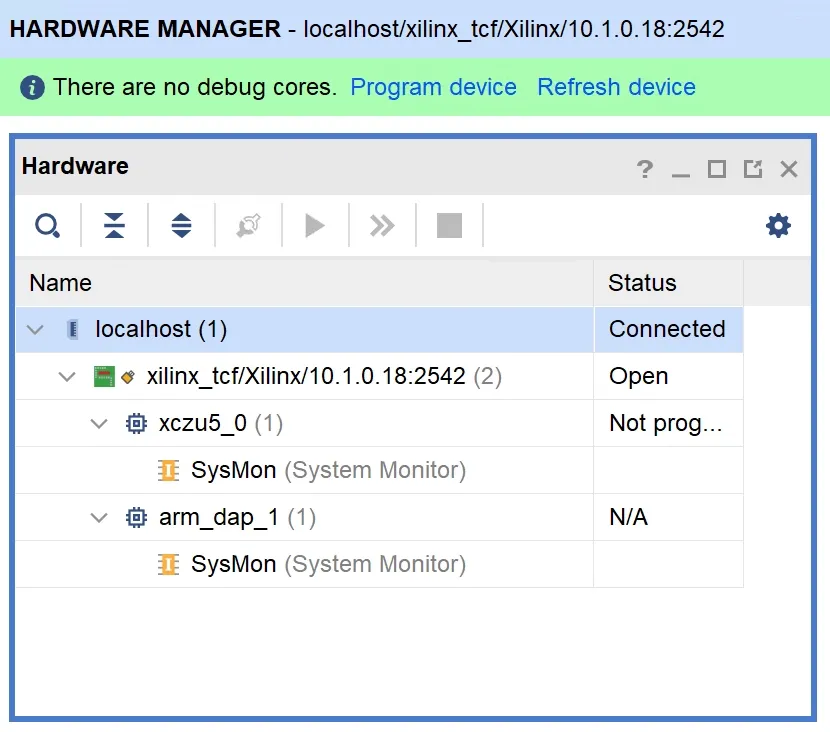Click the Name column header
The height and width of the screenshot is (732, 830).
coord(61,283)
